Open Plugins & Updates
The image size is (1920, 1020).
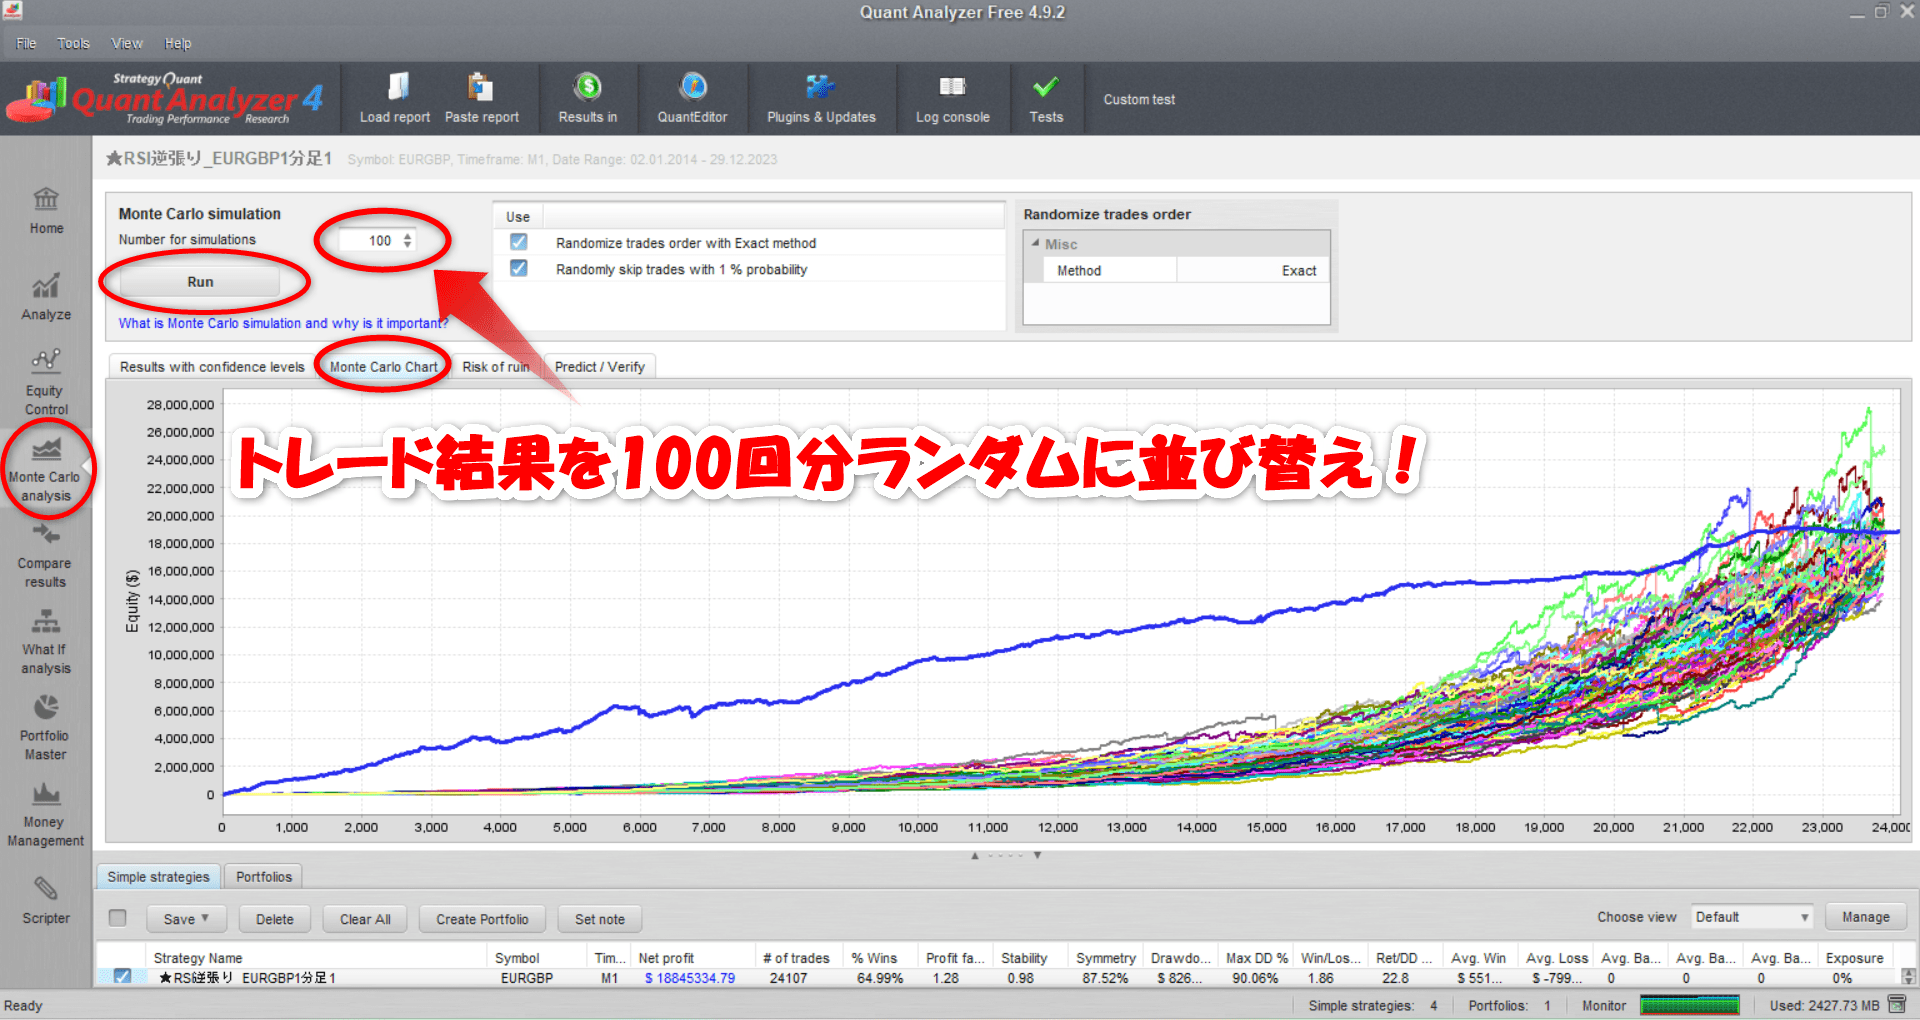(820, 97)
